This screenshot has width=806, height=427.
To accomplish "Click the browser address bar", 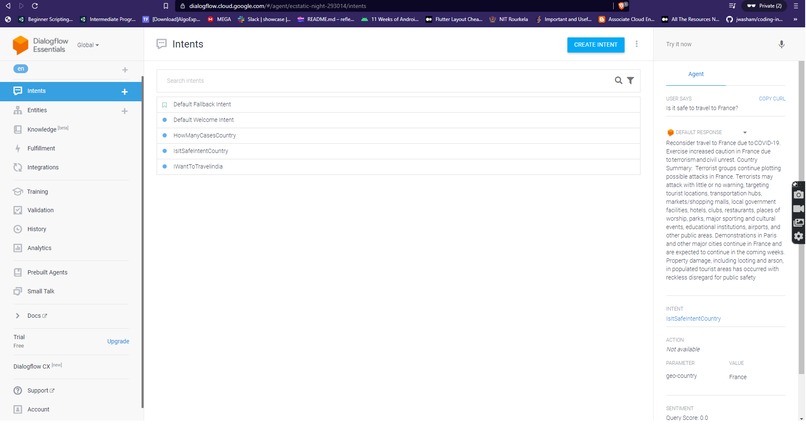I will 393,6.
